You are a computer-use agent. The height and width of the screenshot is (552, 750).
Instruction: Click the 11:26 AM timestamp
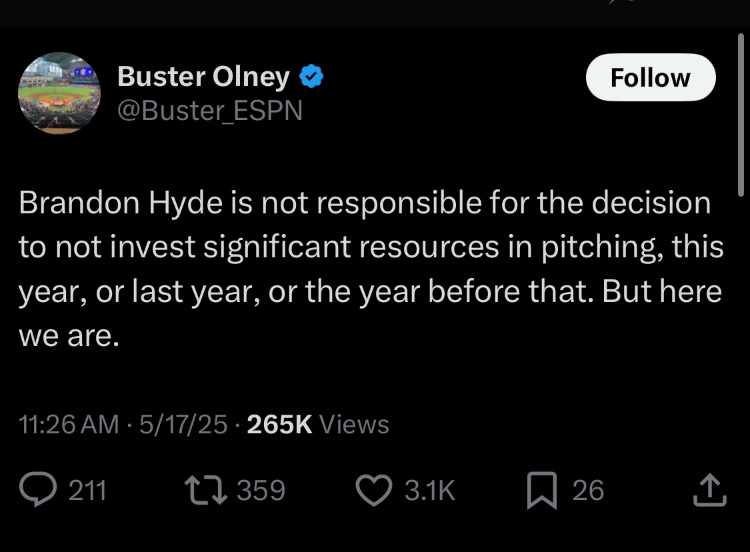point(68,424)
